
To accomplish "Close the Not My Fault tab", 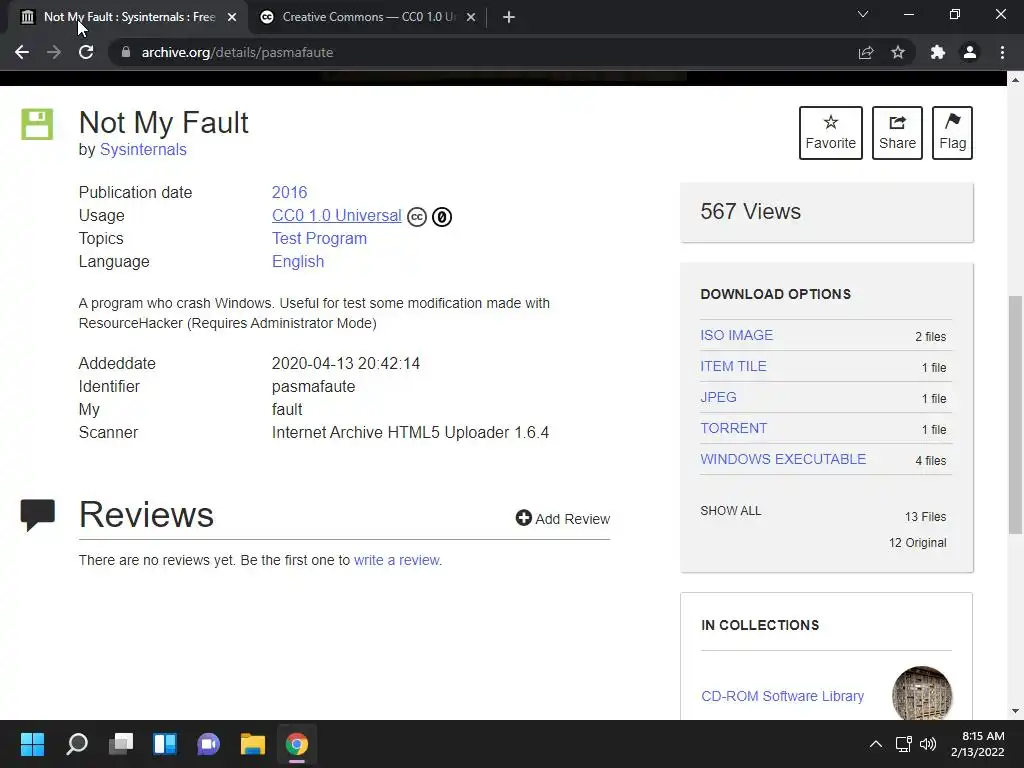I will (232, 17).
